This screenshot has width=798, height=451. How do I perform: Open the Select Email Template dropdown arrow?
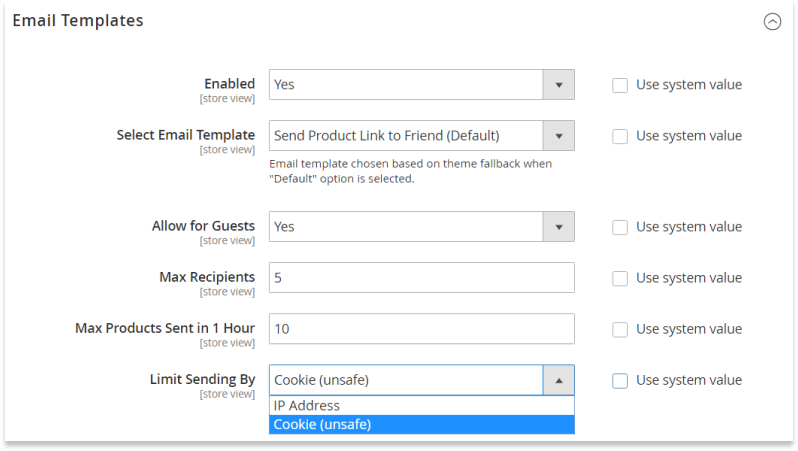point(559,135)
